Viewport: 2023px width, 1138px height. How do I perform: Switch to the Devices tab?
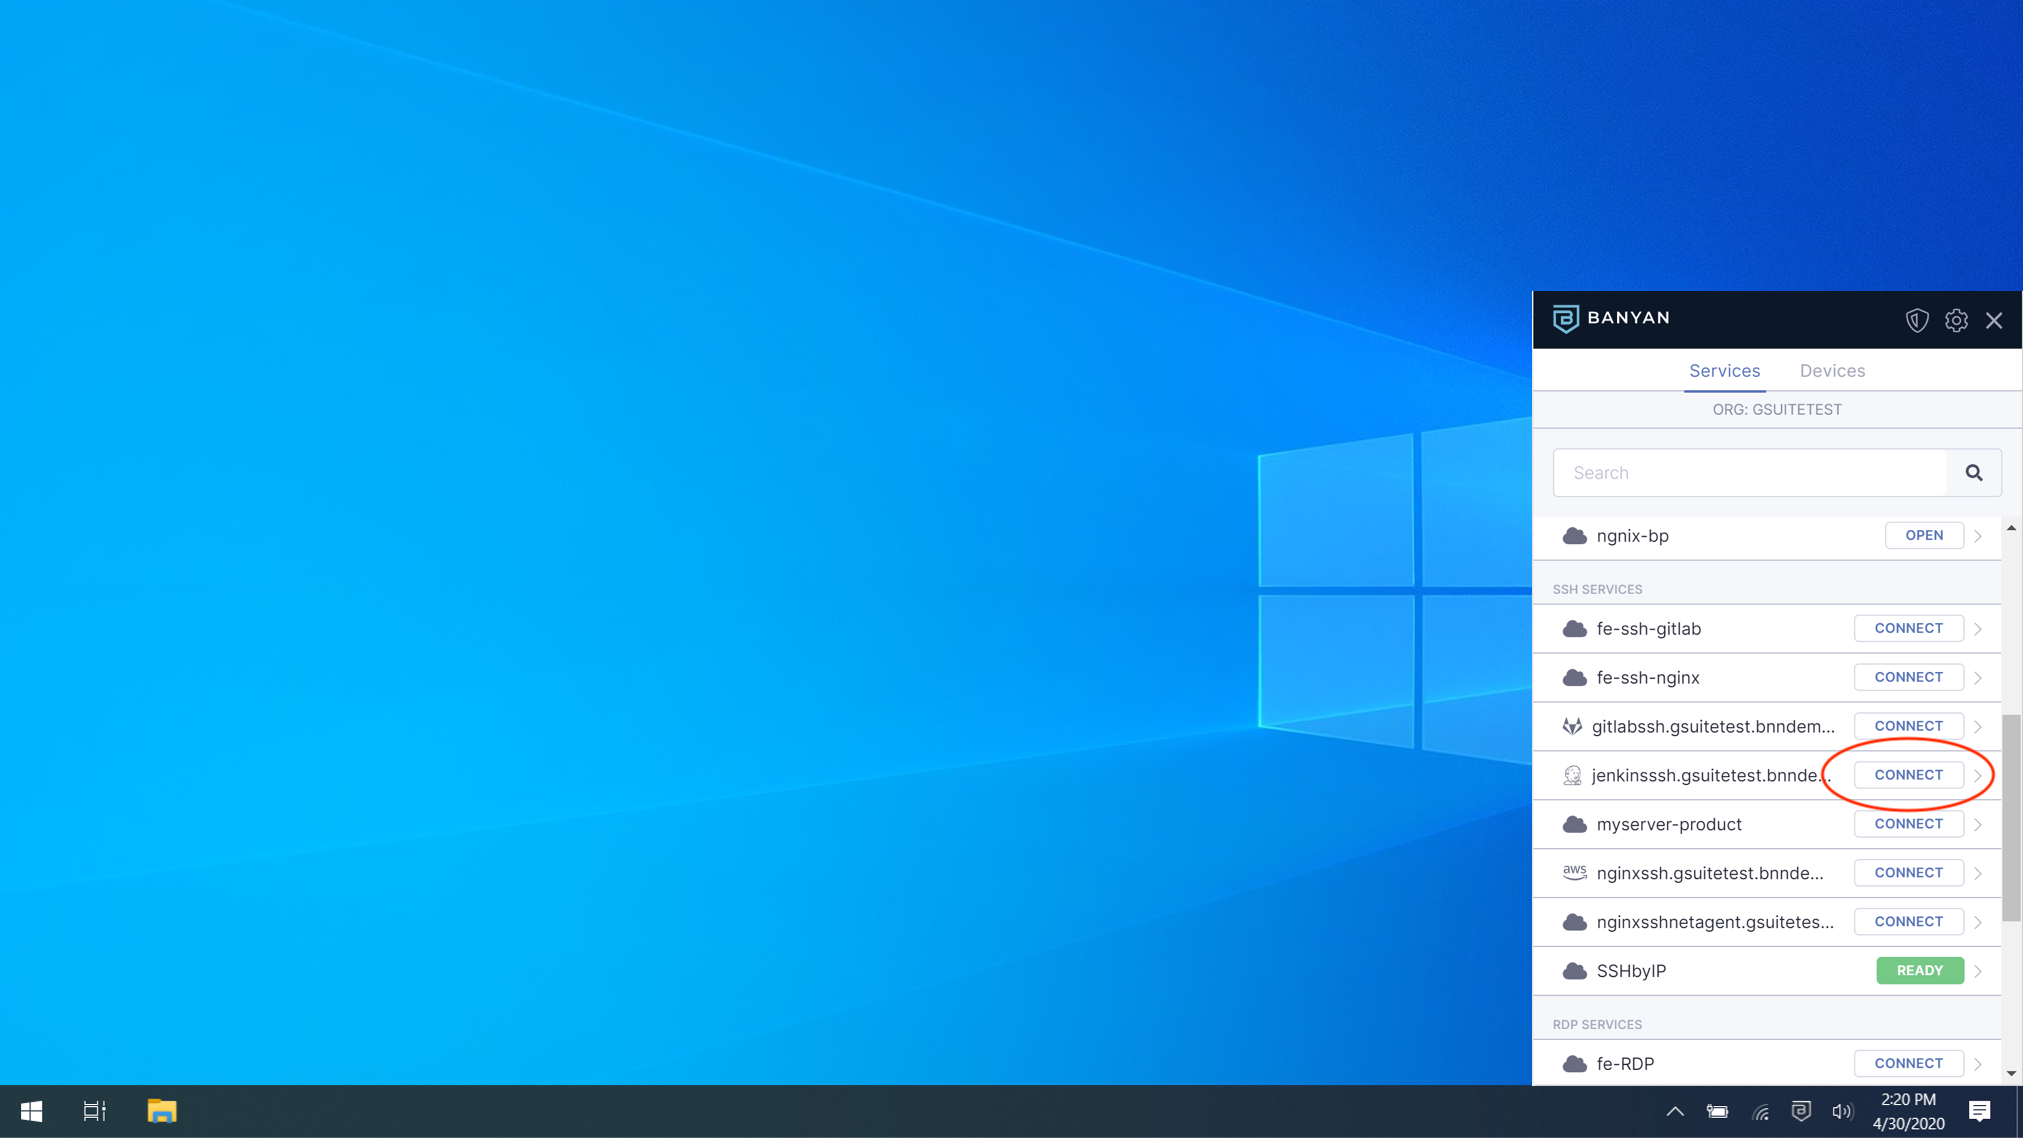[1832, 371]
